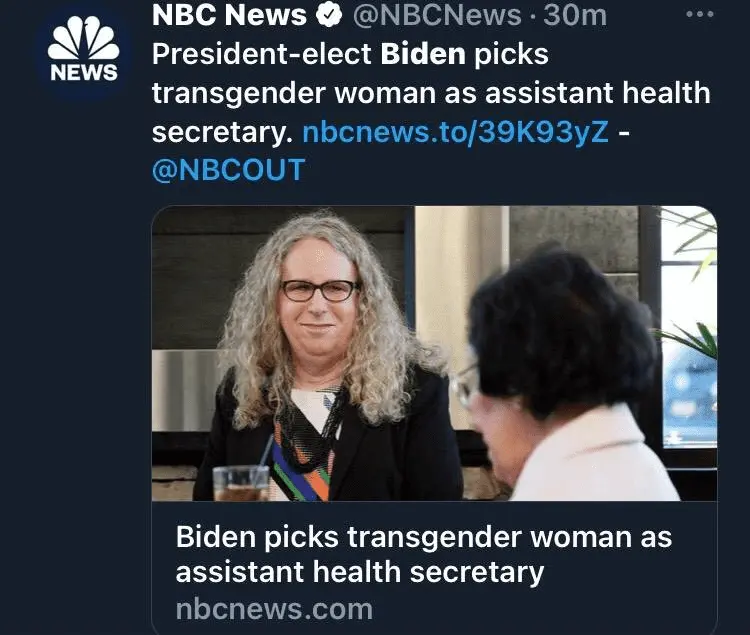Click the word 'picks' in tweet's first line
The image size is (750, 635).
click(511, 54)
